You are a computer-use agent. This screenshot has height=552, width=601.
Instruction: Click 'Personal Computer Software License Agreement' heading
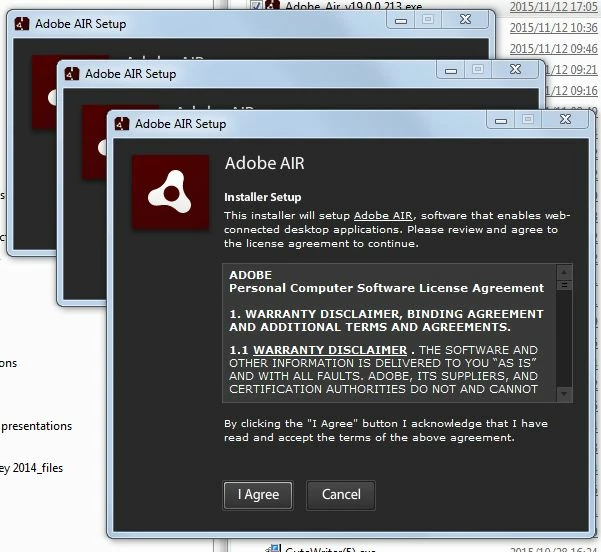pos(386,288)
